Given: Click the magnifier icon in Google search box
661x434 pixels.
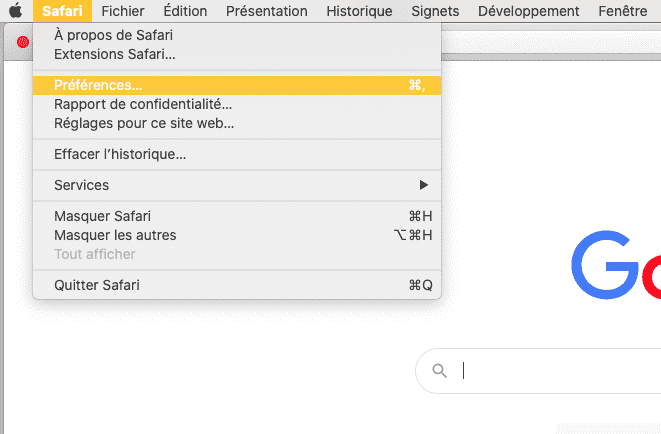Looking at the screenshot, I should pyautogui.click(x=439, y=371).
